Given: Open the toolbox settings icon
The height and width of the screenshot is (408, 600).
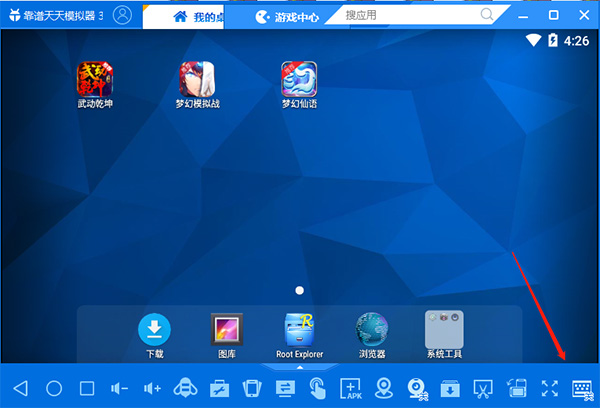Looking at the screenshot, I should pyautogui.click(x=219, y=388).
